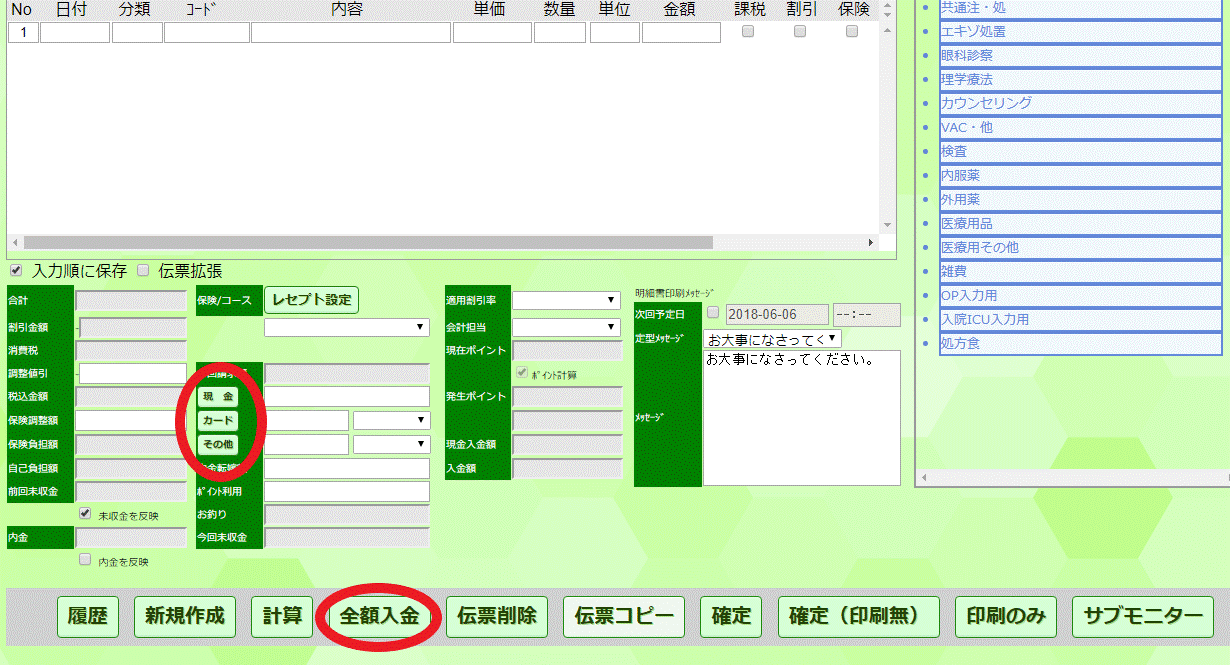Click the 金額 field in row 1
1230x665 pixels.
tap(681, 32)
